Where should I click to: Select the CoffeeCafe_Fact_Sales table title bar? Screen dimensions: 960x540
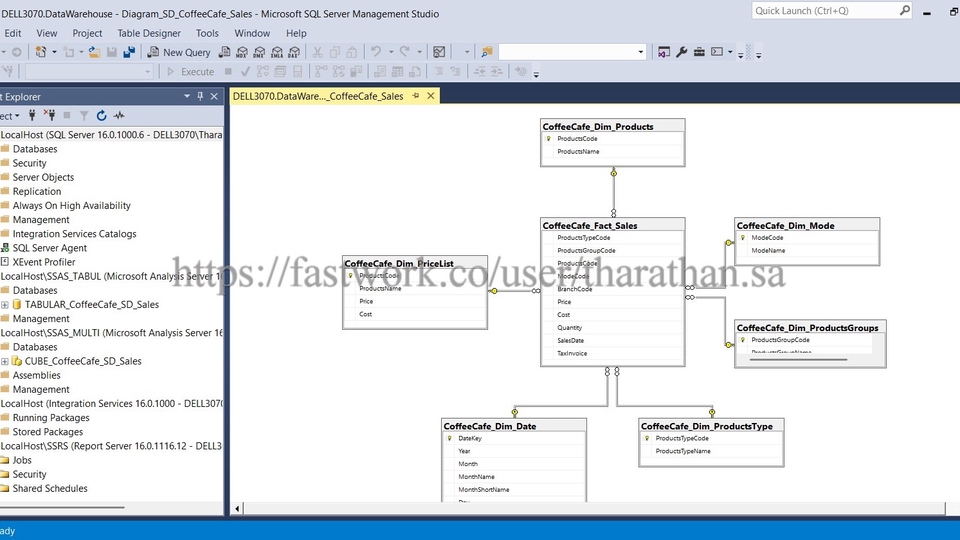click(x=612, y=226)
